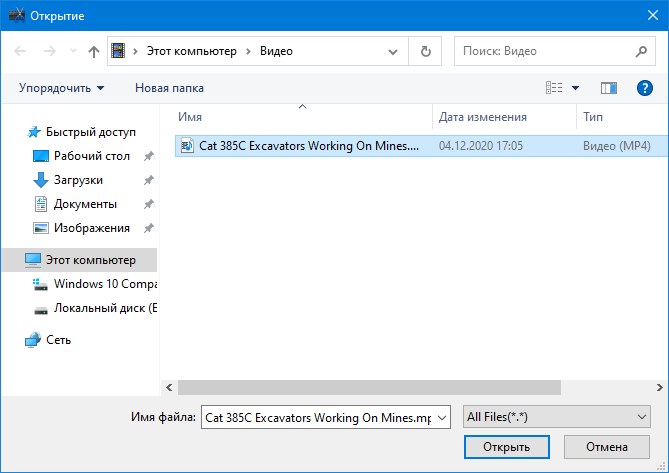Click the horizontal scrollbar in file list
Screen dimensions: 669x473
click(370, 386)
